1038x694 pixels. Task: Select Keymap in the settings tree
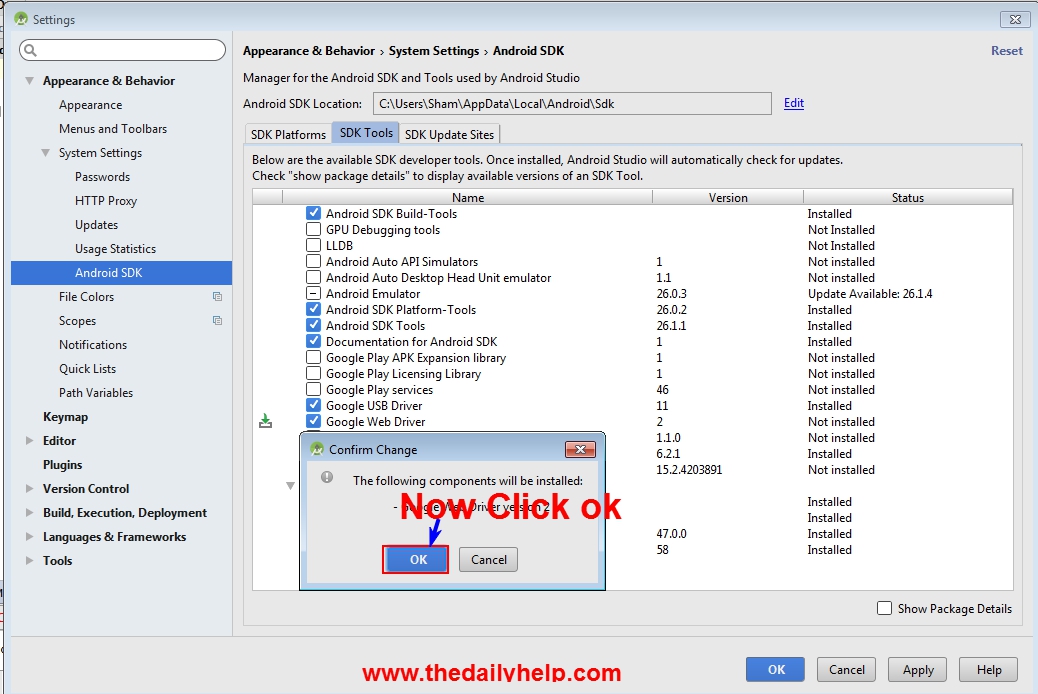point(65,417)
